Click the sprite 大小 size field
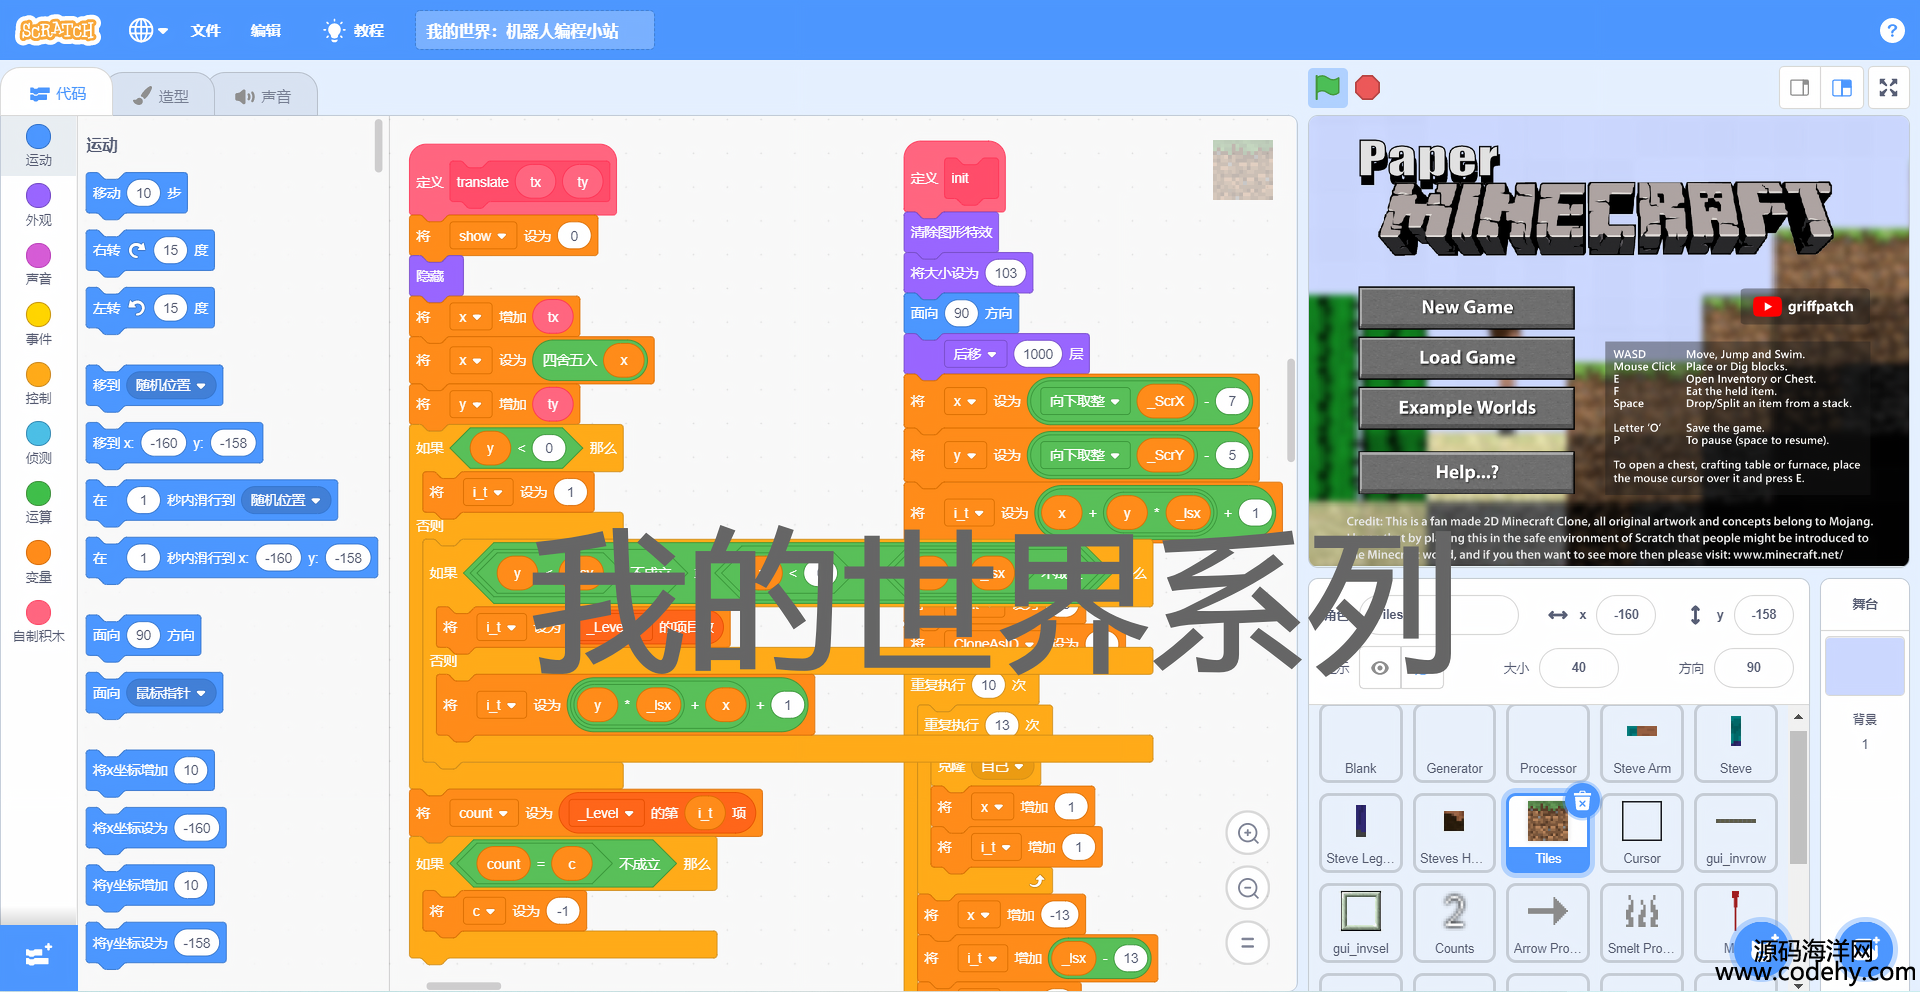The height and width of the screenshot is (992, 1920). click(x=1578, y=668)
